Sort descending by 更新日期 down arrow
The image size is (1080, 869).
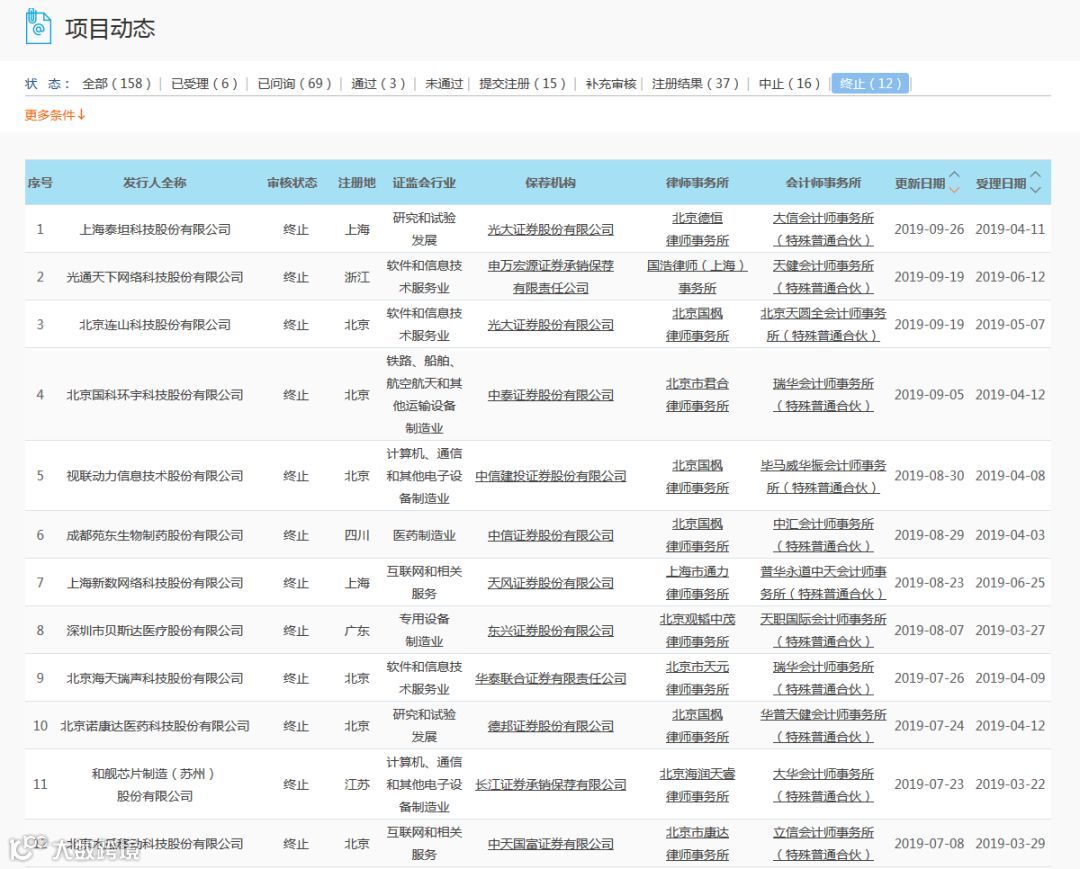click(x=954, y=190)
